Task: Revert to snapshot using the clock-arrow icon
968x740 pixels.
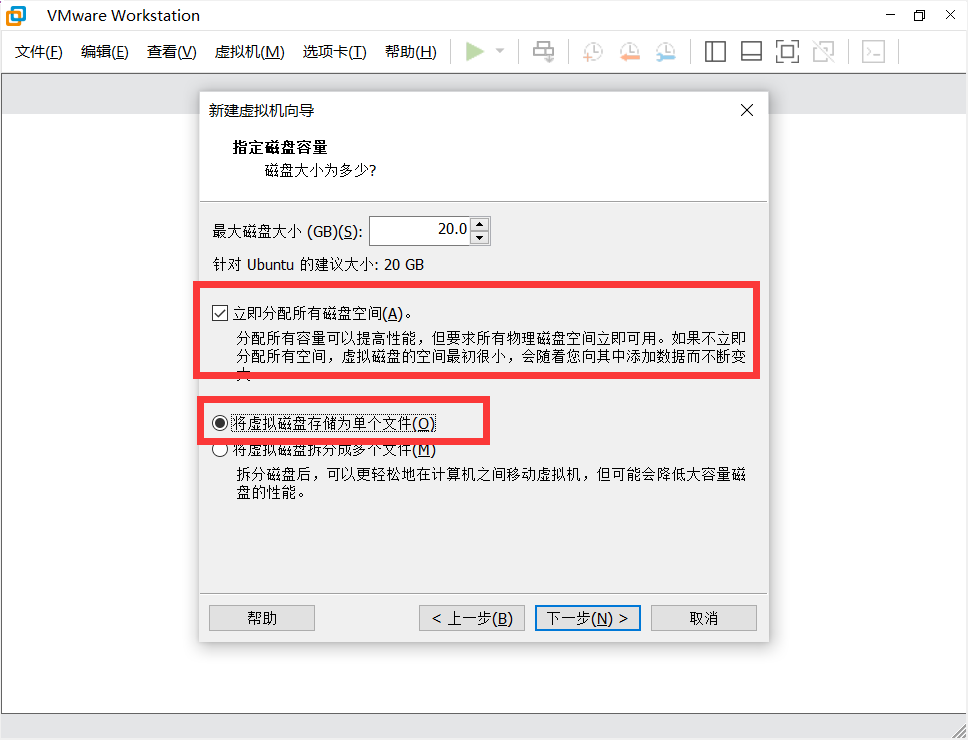Action: [x=629, y=51]
